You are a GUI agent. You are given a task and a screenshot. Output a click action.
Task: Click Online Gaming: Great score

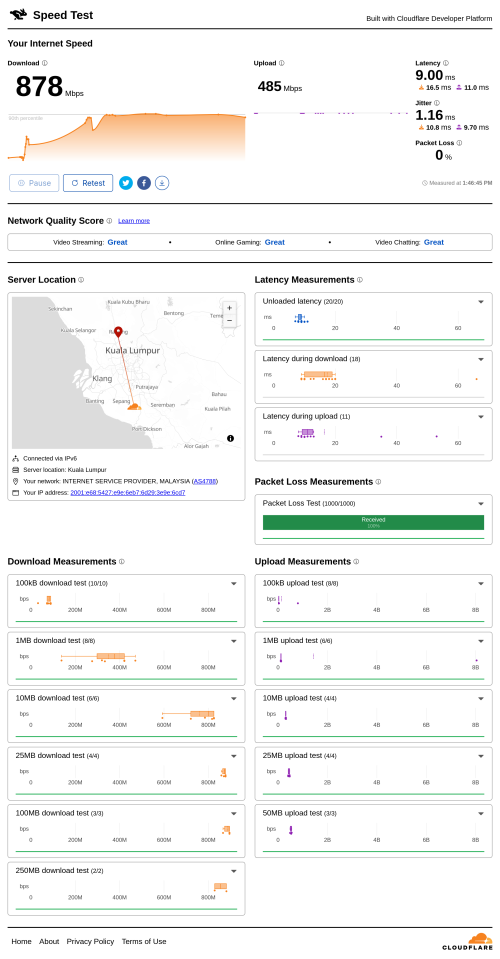pos(250,242)
